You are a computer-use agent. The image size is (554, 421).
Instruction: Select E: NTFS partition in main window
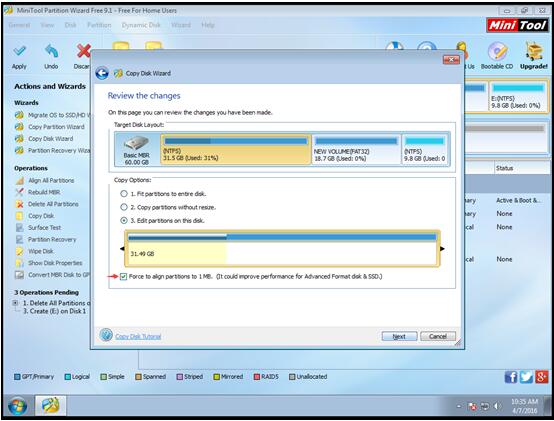[x=518, y=97]
